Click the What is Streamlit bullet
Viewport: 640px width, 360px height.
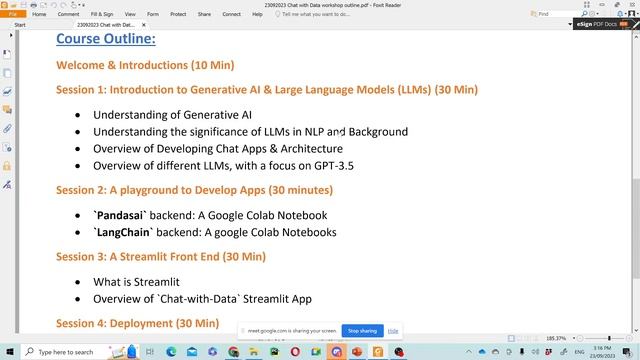point(136,282)
